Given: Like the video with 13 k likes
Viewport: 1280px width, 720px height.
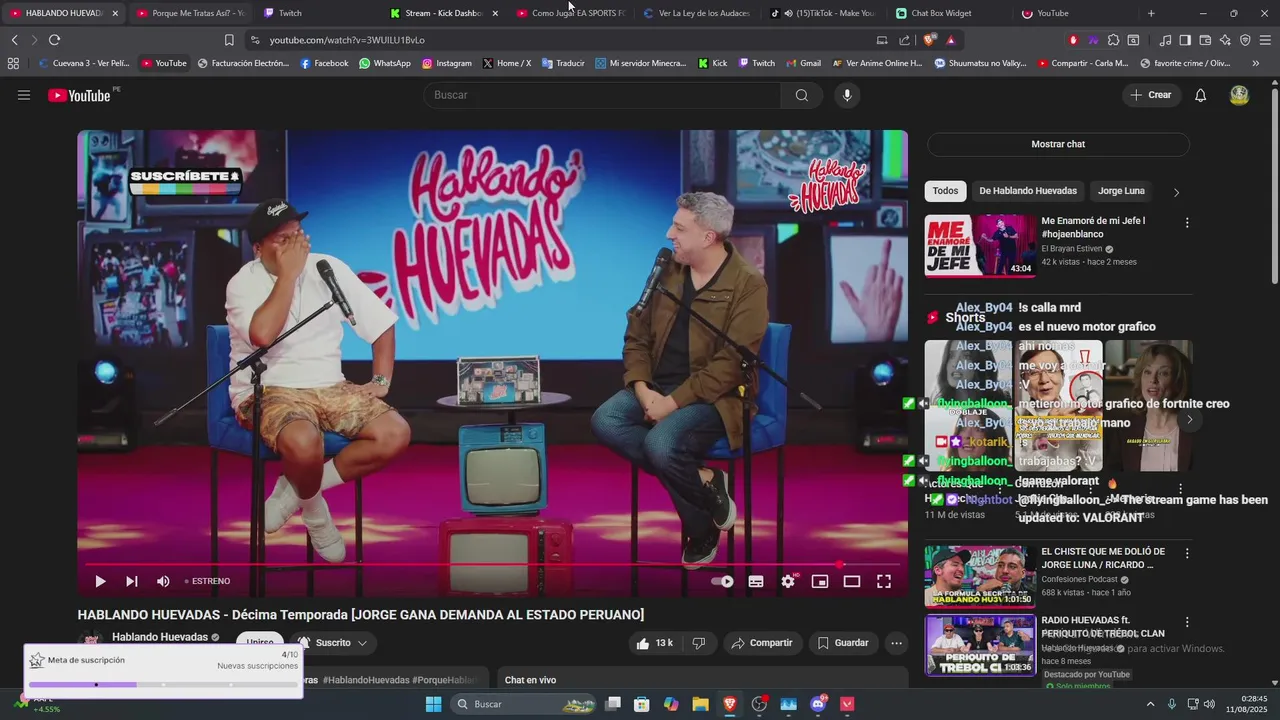Looking at the screenshot, I should 655,643.
